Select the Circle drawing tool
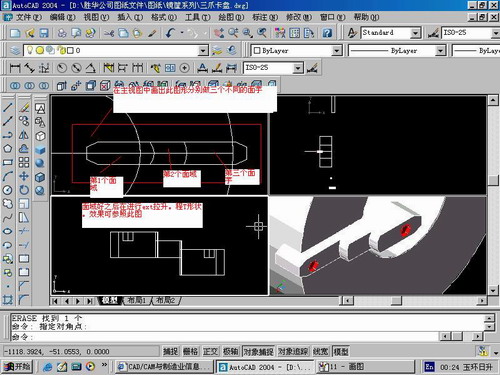 click(8, 190)
